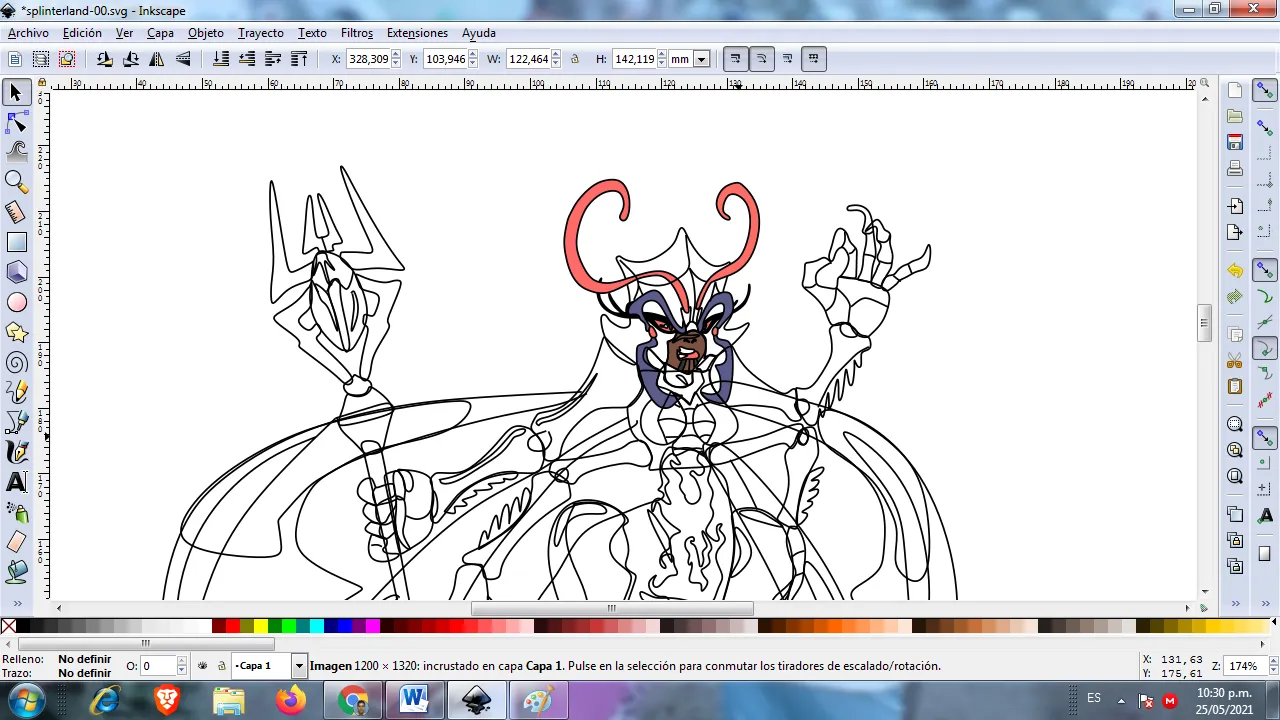Screen dimensions: 1280x720
Task: Select the Ellipse tool
Action: click(17, 302)
